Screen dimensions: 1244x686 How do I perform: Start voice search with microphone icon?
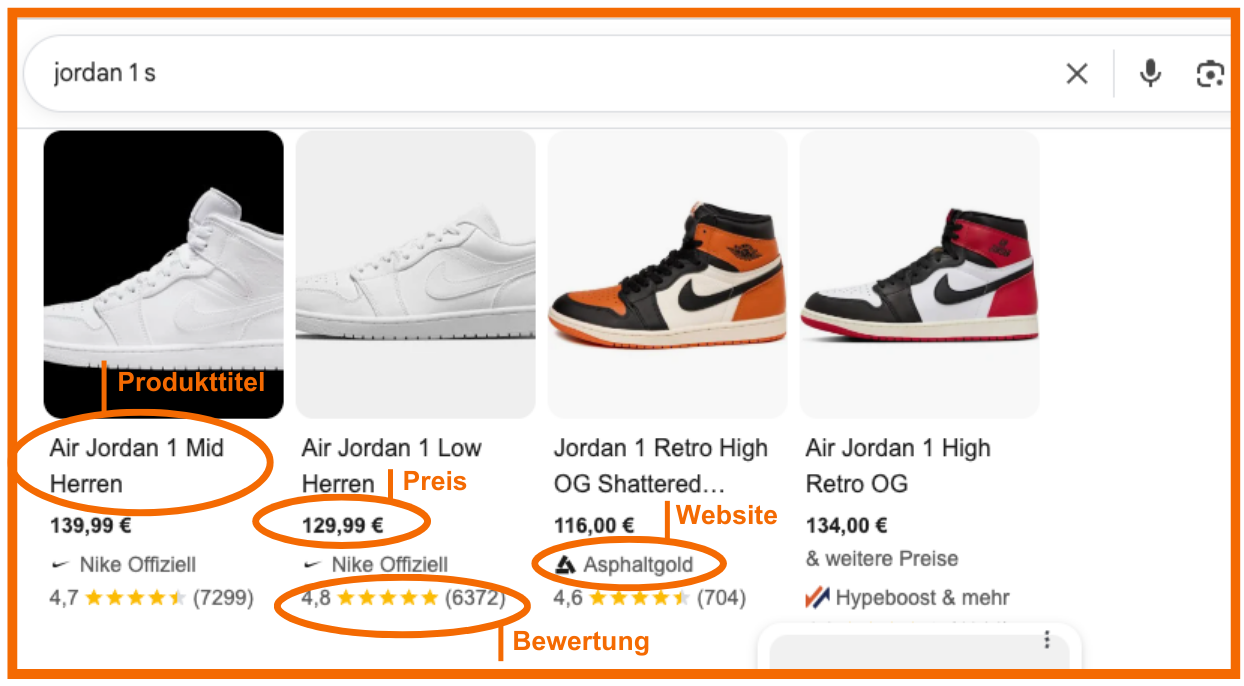point(1151,74)
